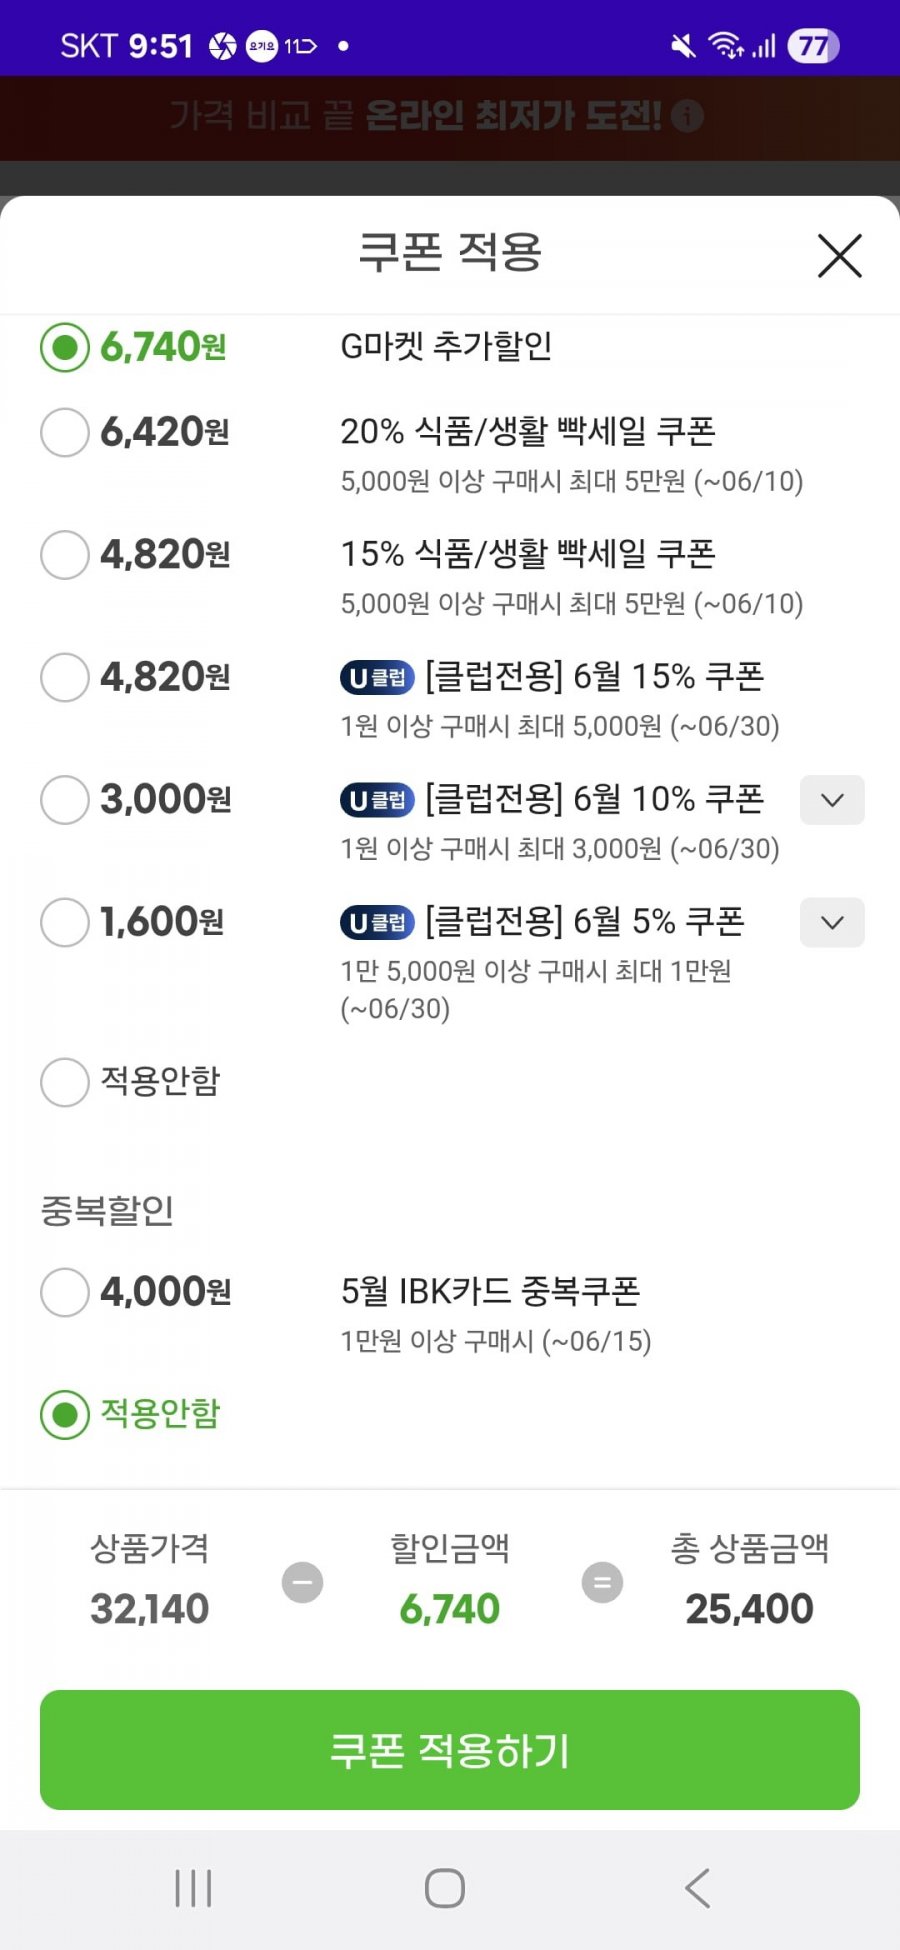Image resolution: width=900 pixels, height=1950 pixels.
Task: Choose 6,740원 G마켓 추가할인 radio
Action: [x=65, y=347]
